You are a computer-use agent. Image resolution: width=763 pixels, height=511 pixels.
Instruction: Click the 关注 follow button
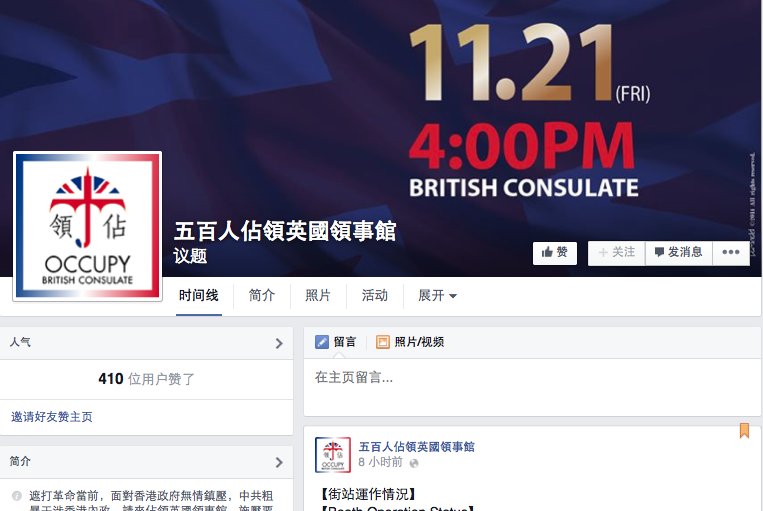617,253
